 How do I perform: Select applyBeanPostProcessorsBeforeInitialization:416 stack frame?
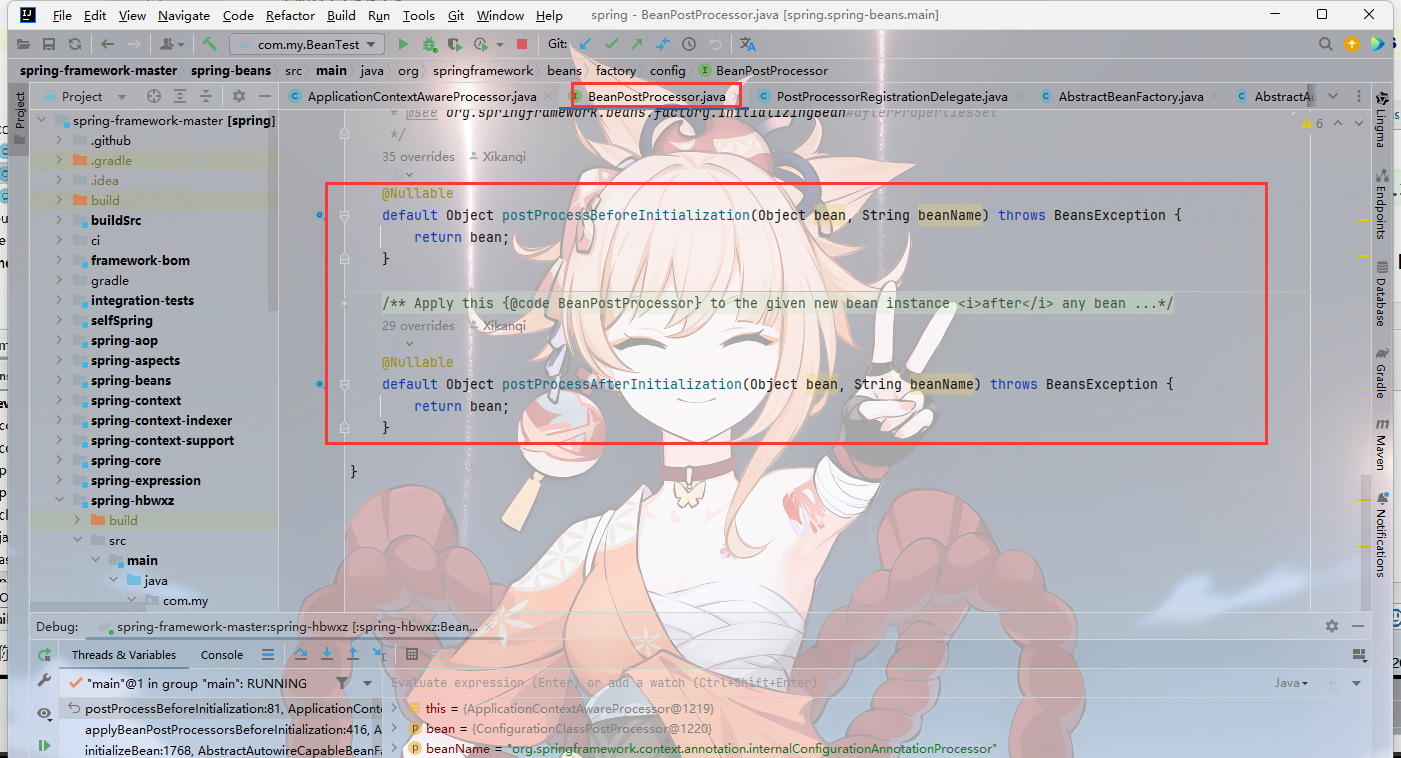(232, 729)
